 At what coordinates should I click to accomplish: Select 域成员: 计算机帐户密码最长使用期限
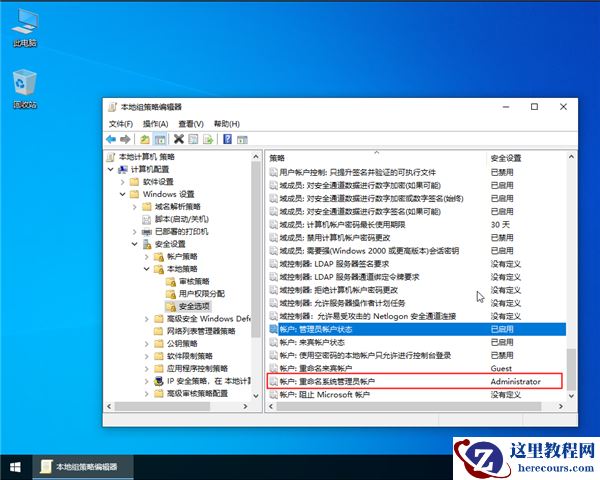[416, 225]
